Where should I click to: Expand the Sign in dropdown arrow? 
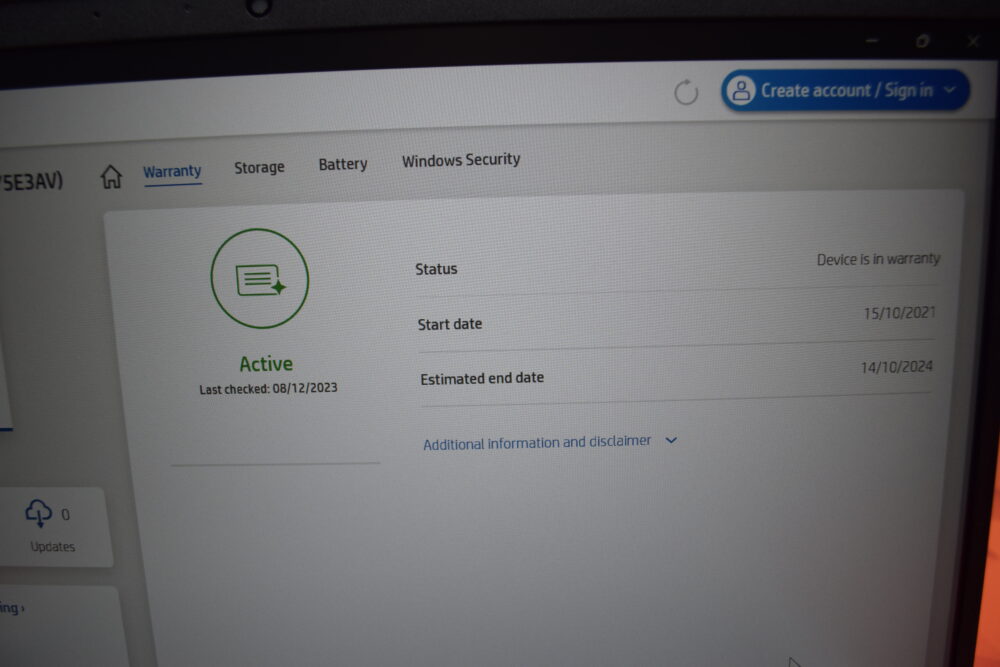(x=949, y=90)
